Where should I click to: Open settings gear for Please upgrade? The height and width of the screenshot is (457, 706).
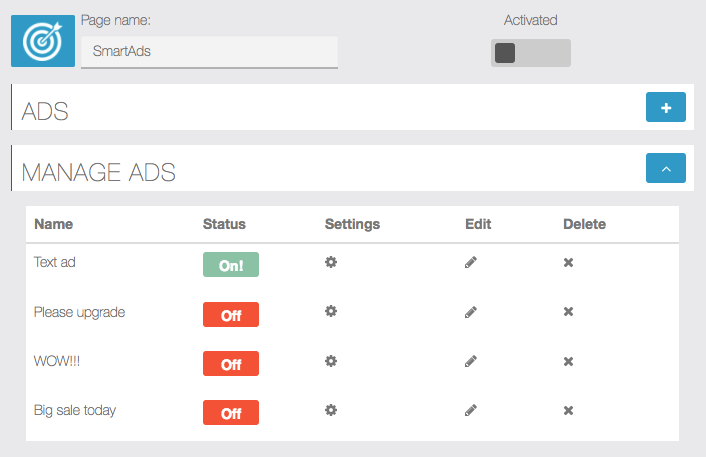pos(331,311)
